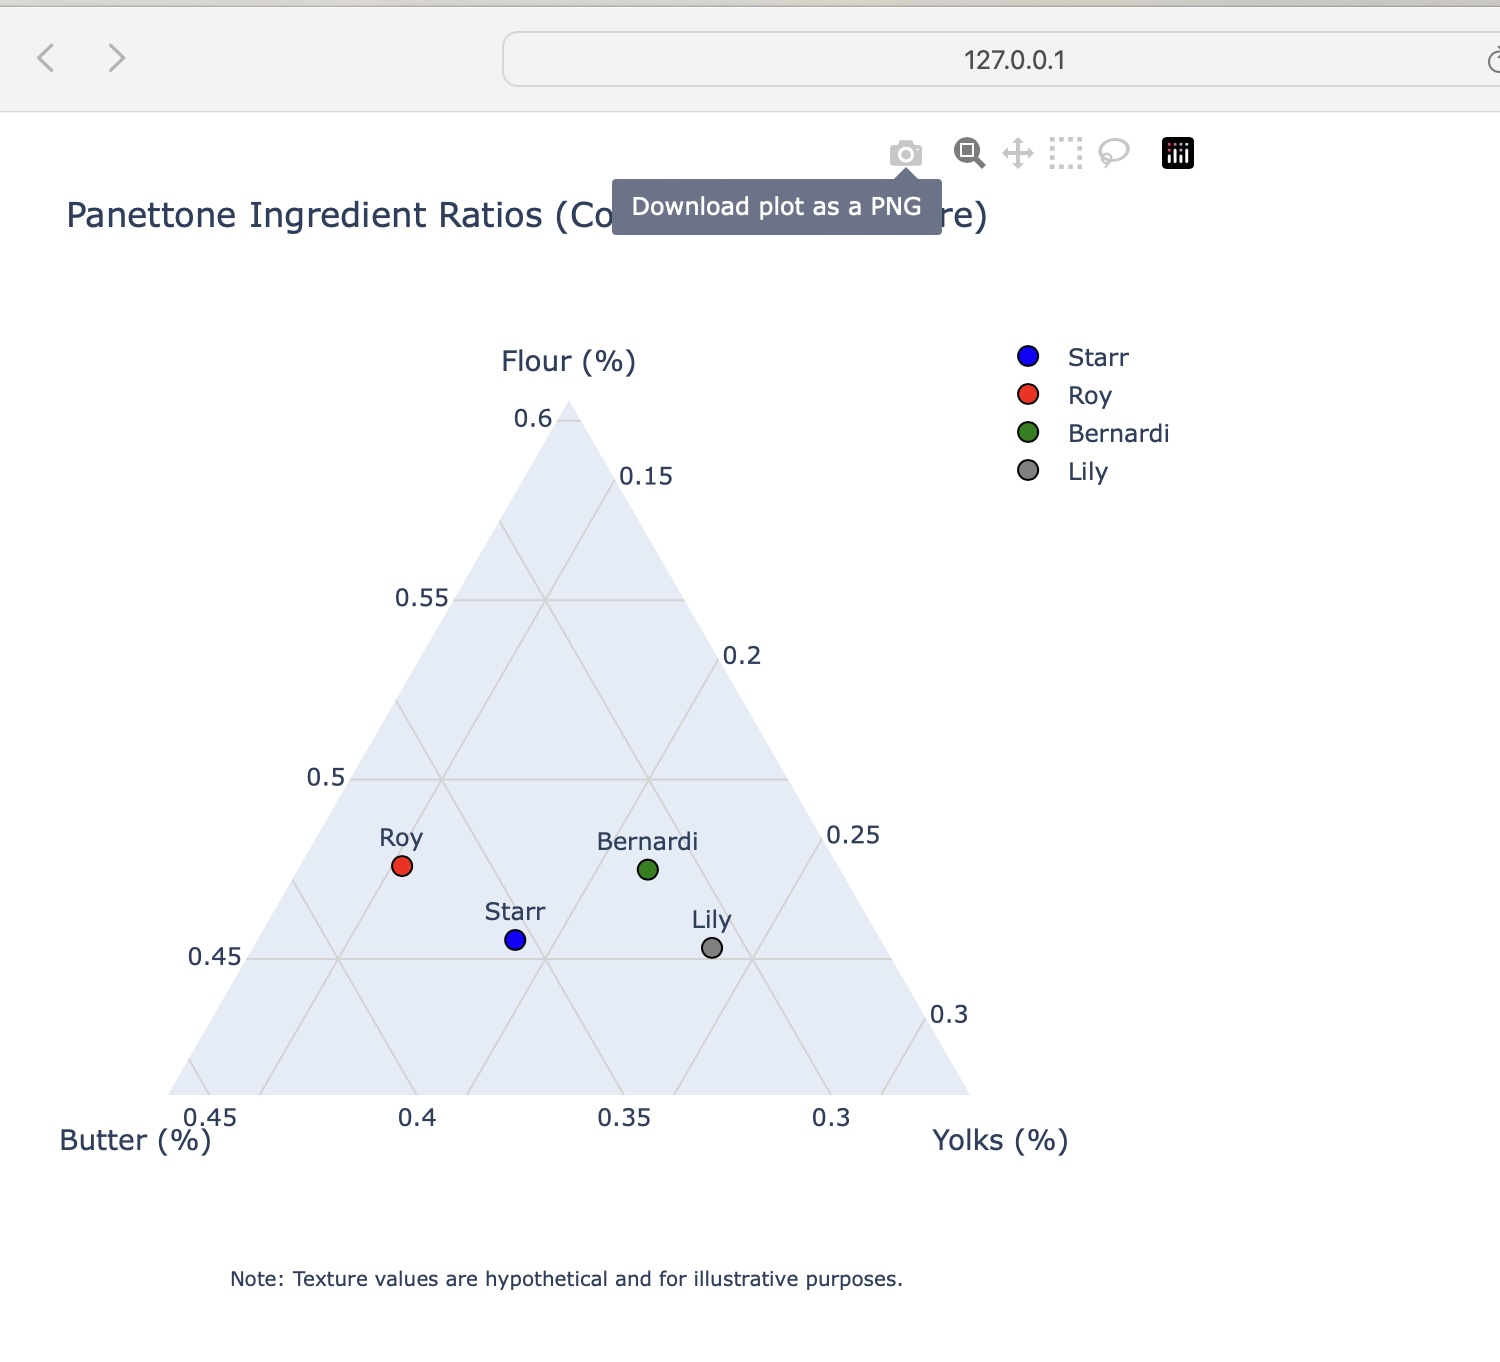Screen dimensions: 1500x1362
Task: Open the Plotly logo link
Action: tap(1177, 153)
